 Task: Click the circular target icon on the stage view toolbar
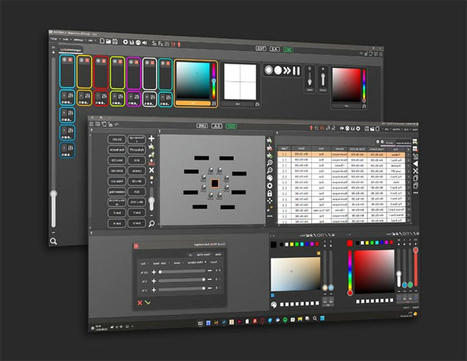point(269,186)
